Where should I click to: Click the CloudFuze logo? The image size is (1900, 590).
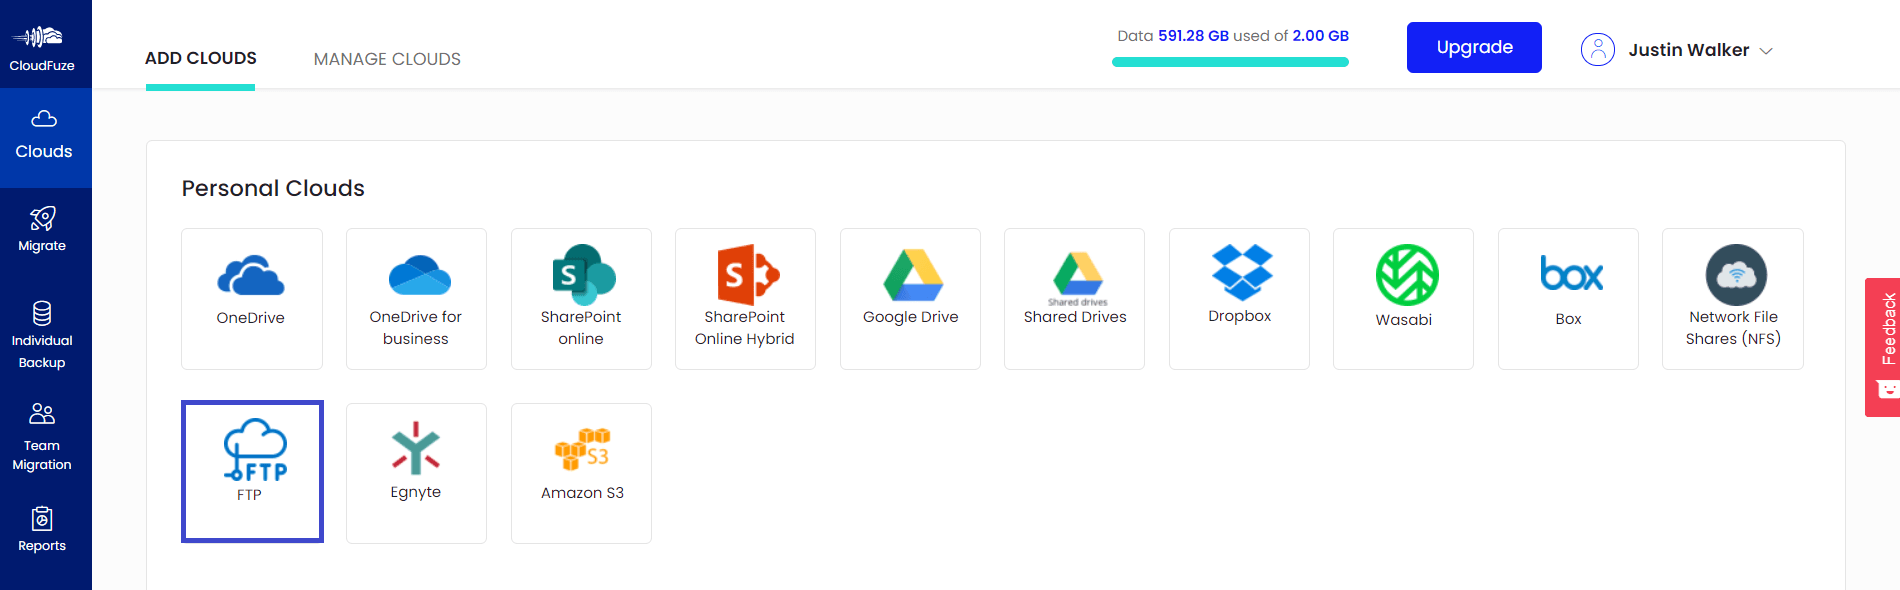[x=42, y=46]
